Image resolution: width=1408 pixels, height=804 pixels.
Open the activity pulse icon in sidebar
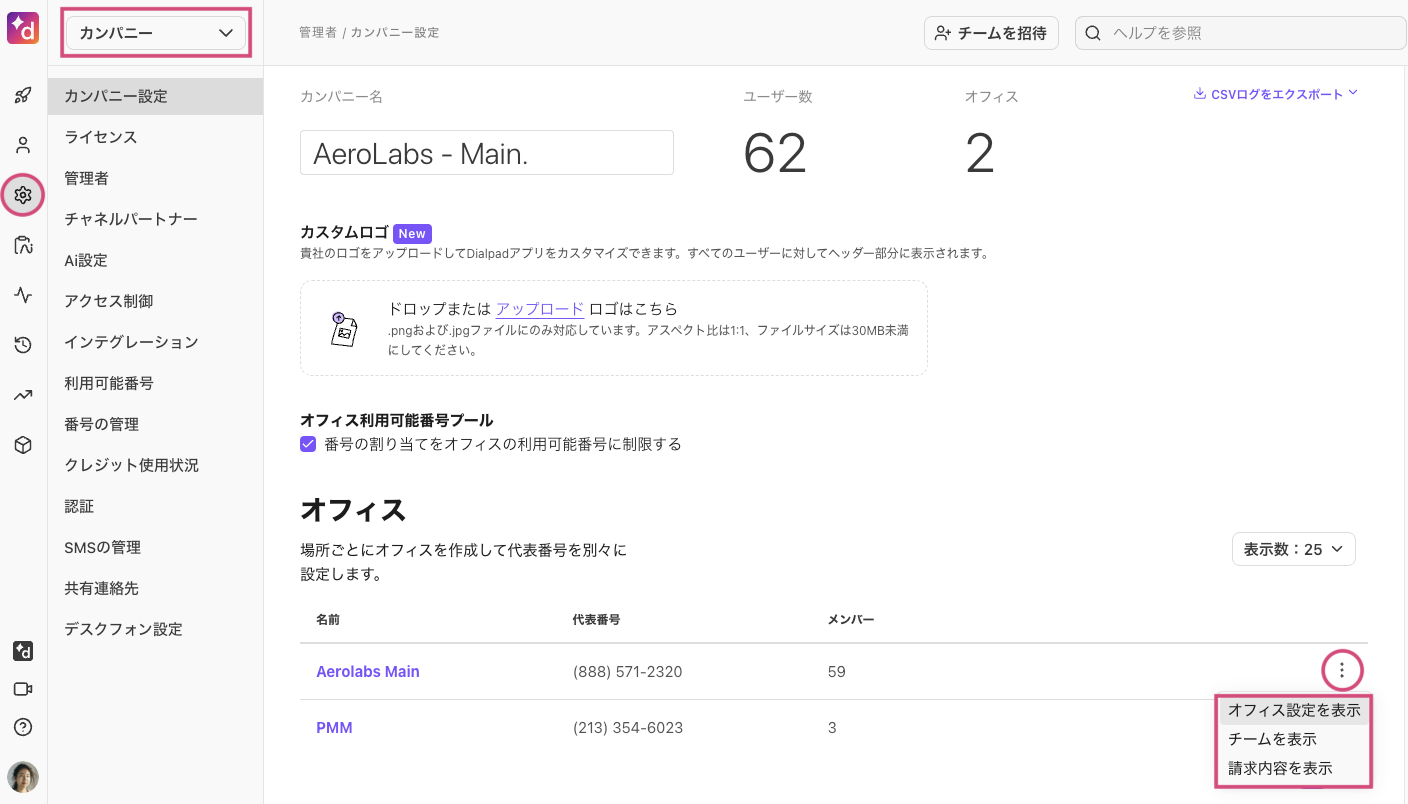tap(23, 295)
